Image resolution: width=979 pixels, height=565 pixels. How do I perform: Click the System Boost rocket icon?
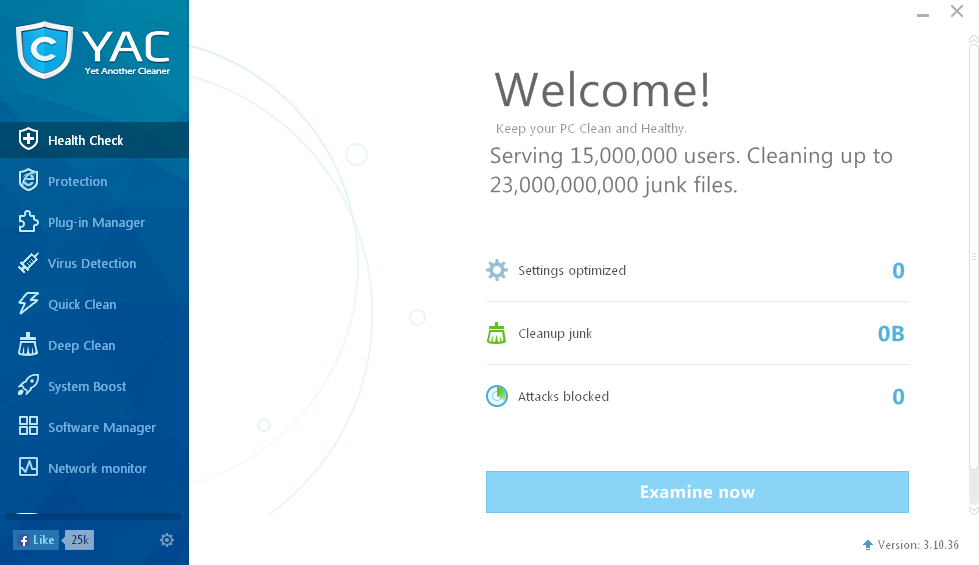(x=28, y=386)
